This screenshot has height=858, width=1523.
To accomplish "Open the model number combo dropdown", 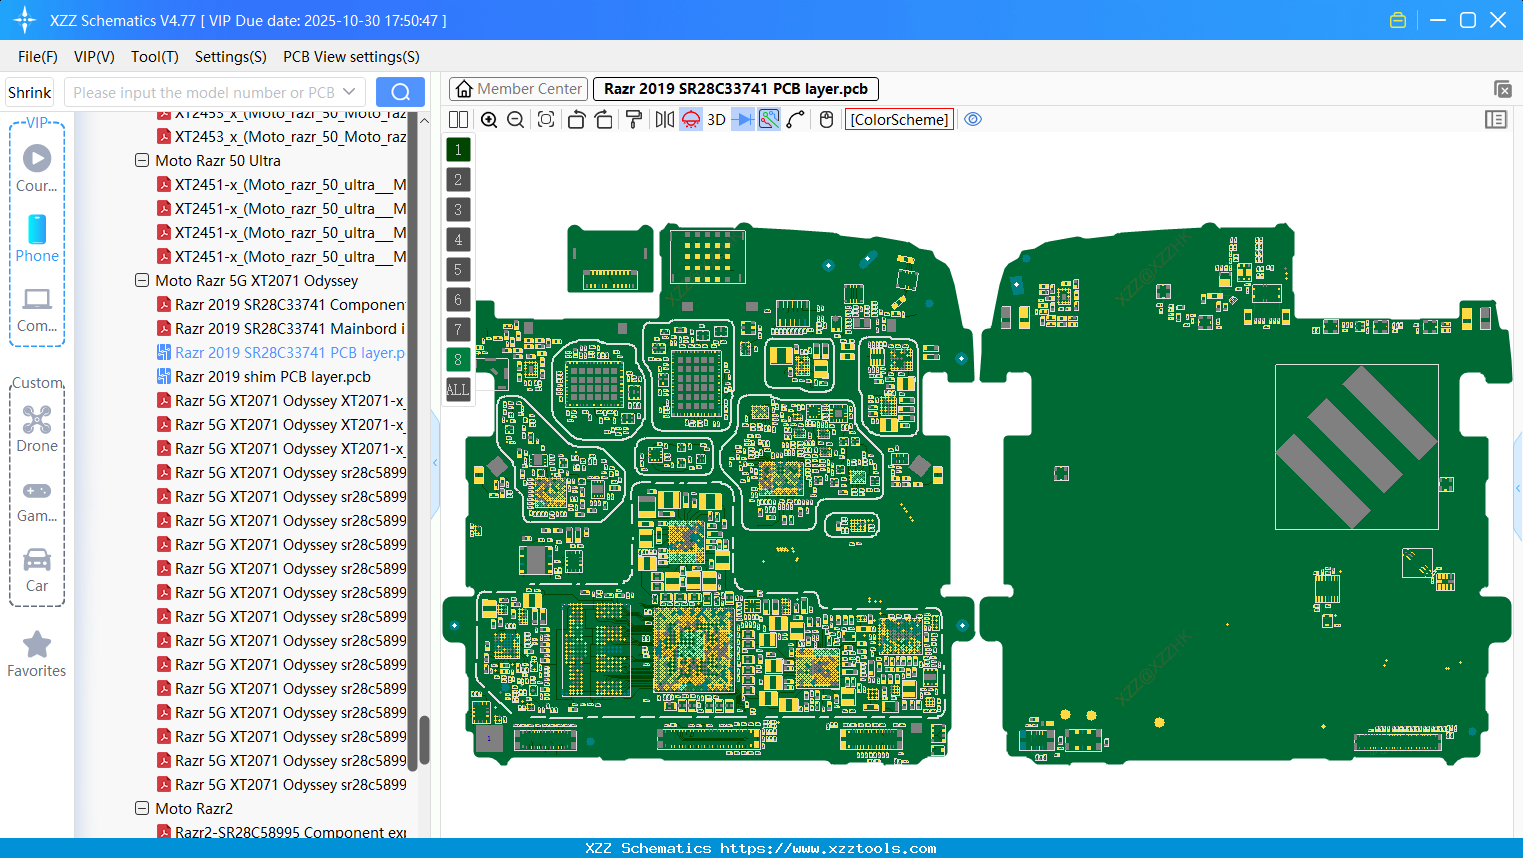I will click(349, 91).
